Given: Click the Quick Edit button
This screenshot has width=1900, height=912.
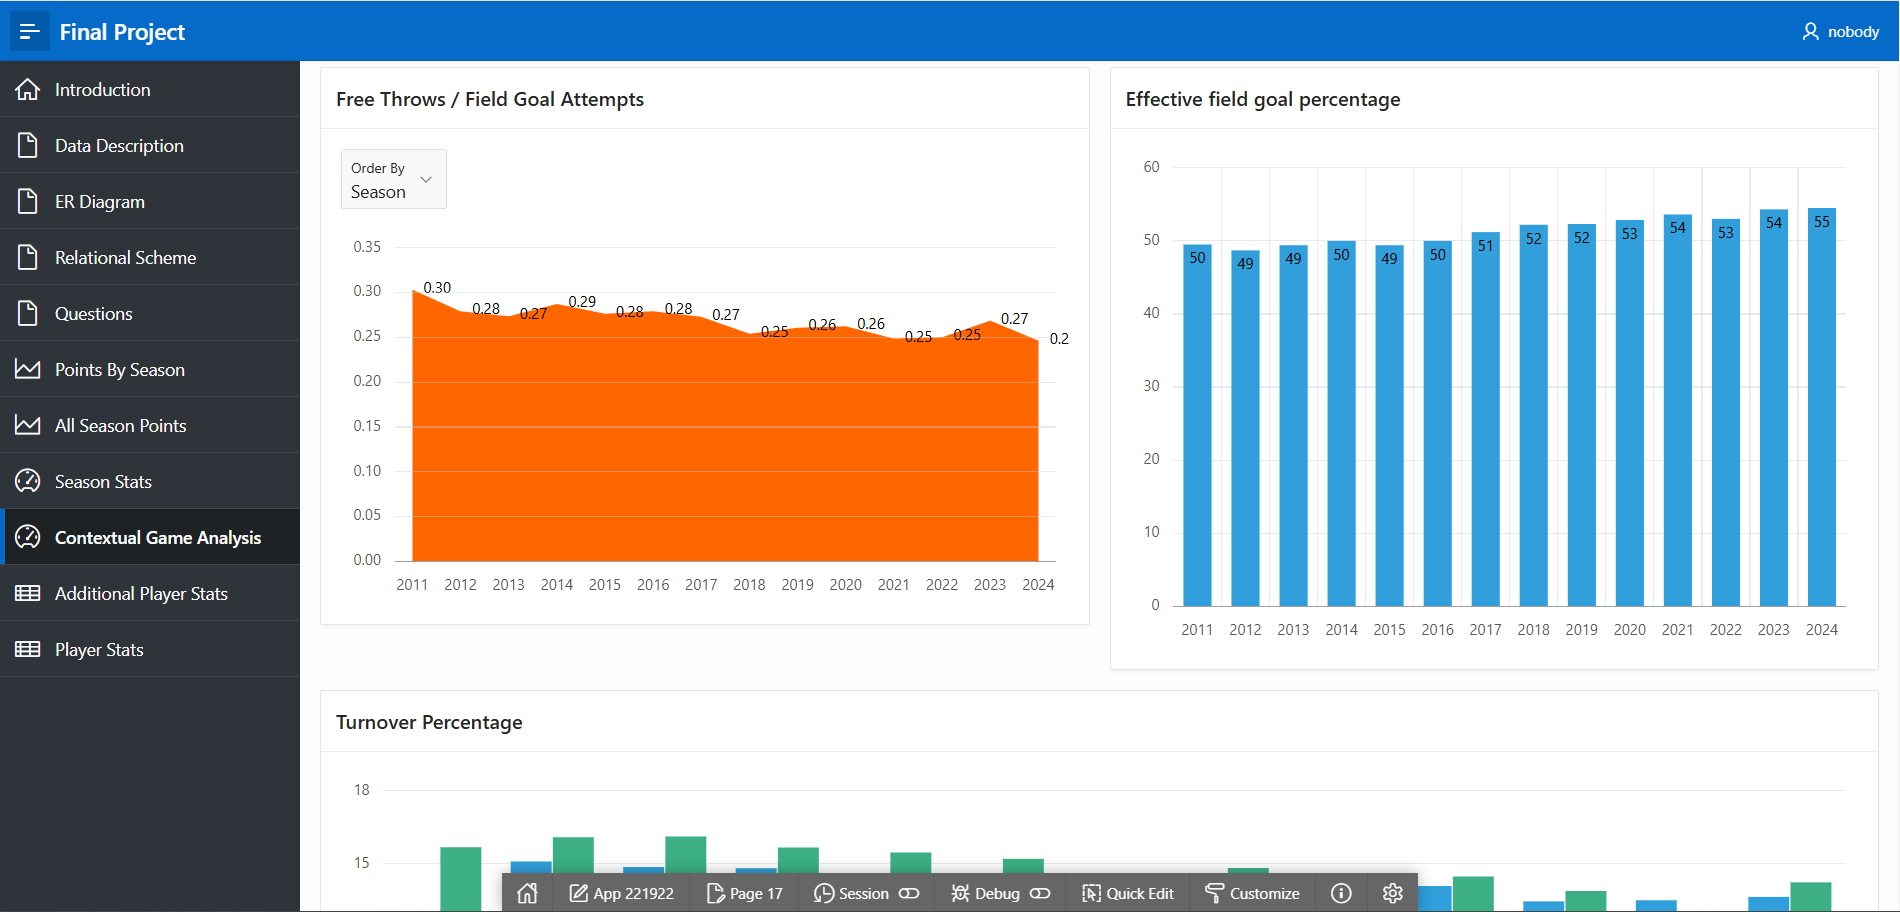Looking at the screenshot, I should tap(1128, 893).
